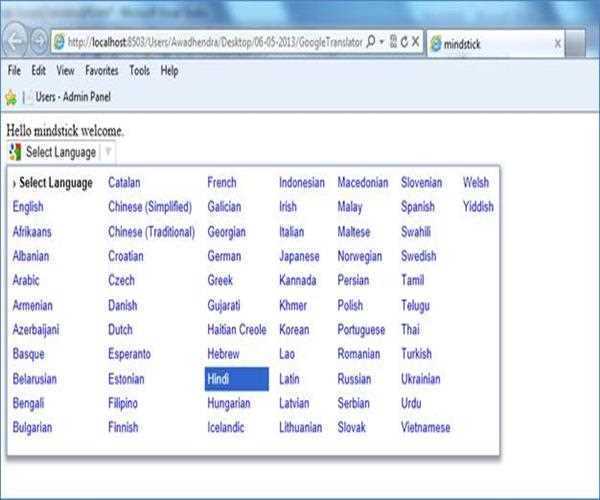This screenshot has width=600, height=500.
Task: Open the Select Language dropdown arrow
Action: coord(108,152)
